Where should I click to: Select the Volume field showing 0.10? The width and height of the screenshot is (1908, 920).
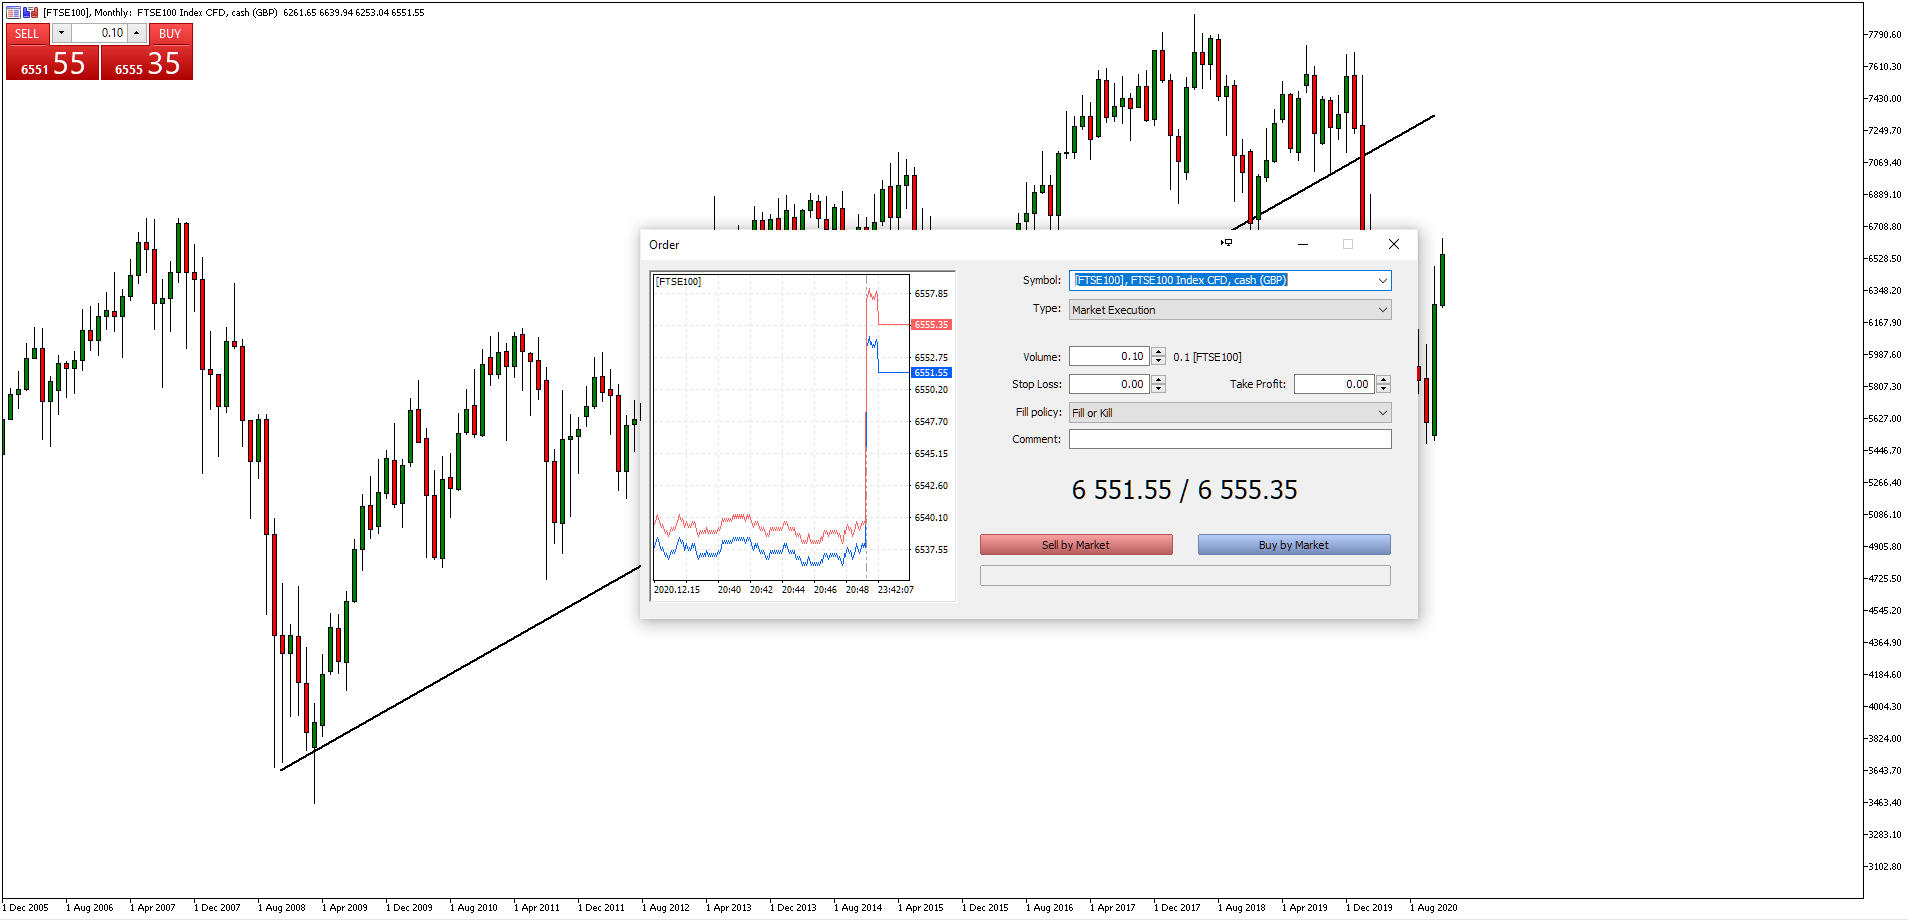[x=1110, y=356]
